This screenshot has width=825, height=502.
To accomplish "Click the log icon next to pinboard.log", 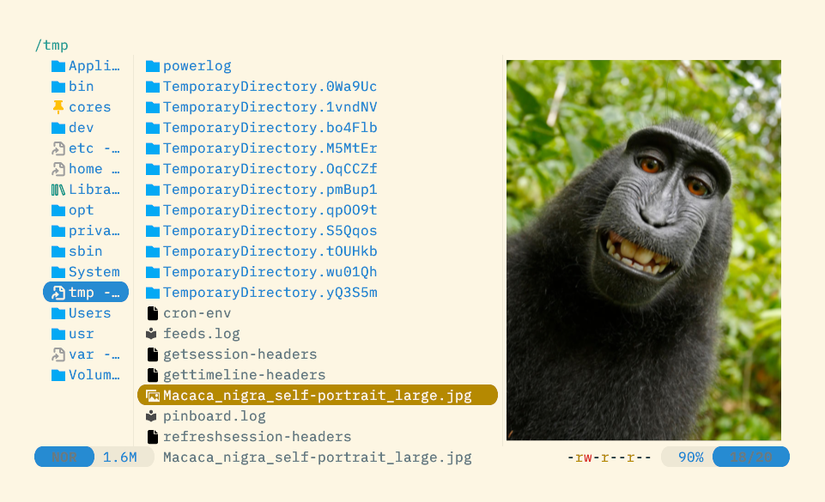I will click(x=152, y=416).
